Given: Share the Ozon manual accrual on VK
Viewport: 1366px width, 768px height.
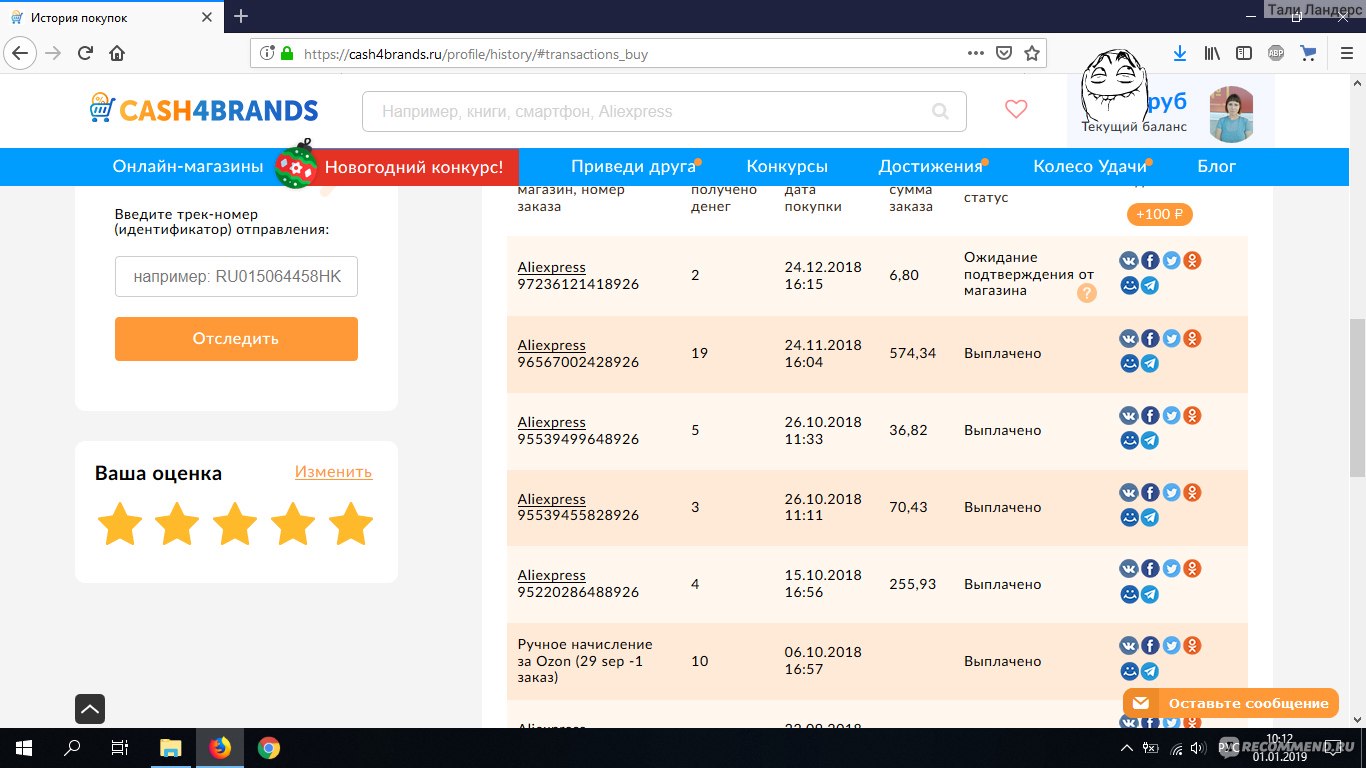Looking at the screenshot, I should tap(1129, 646).
